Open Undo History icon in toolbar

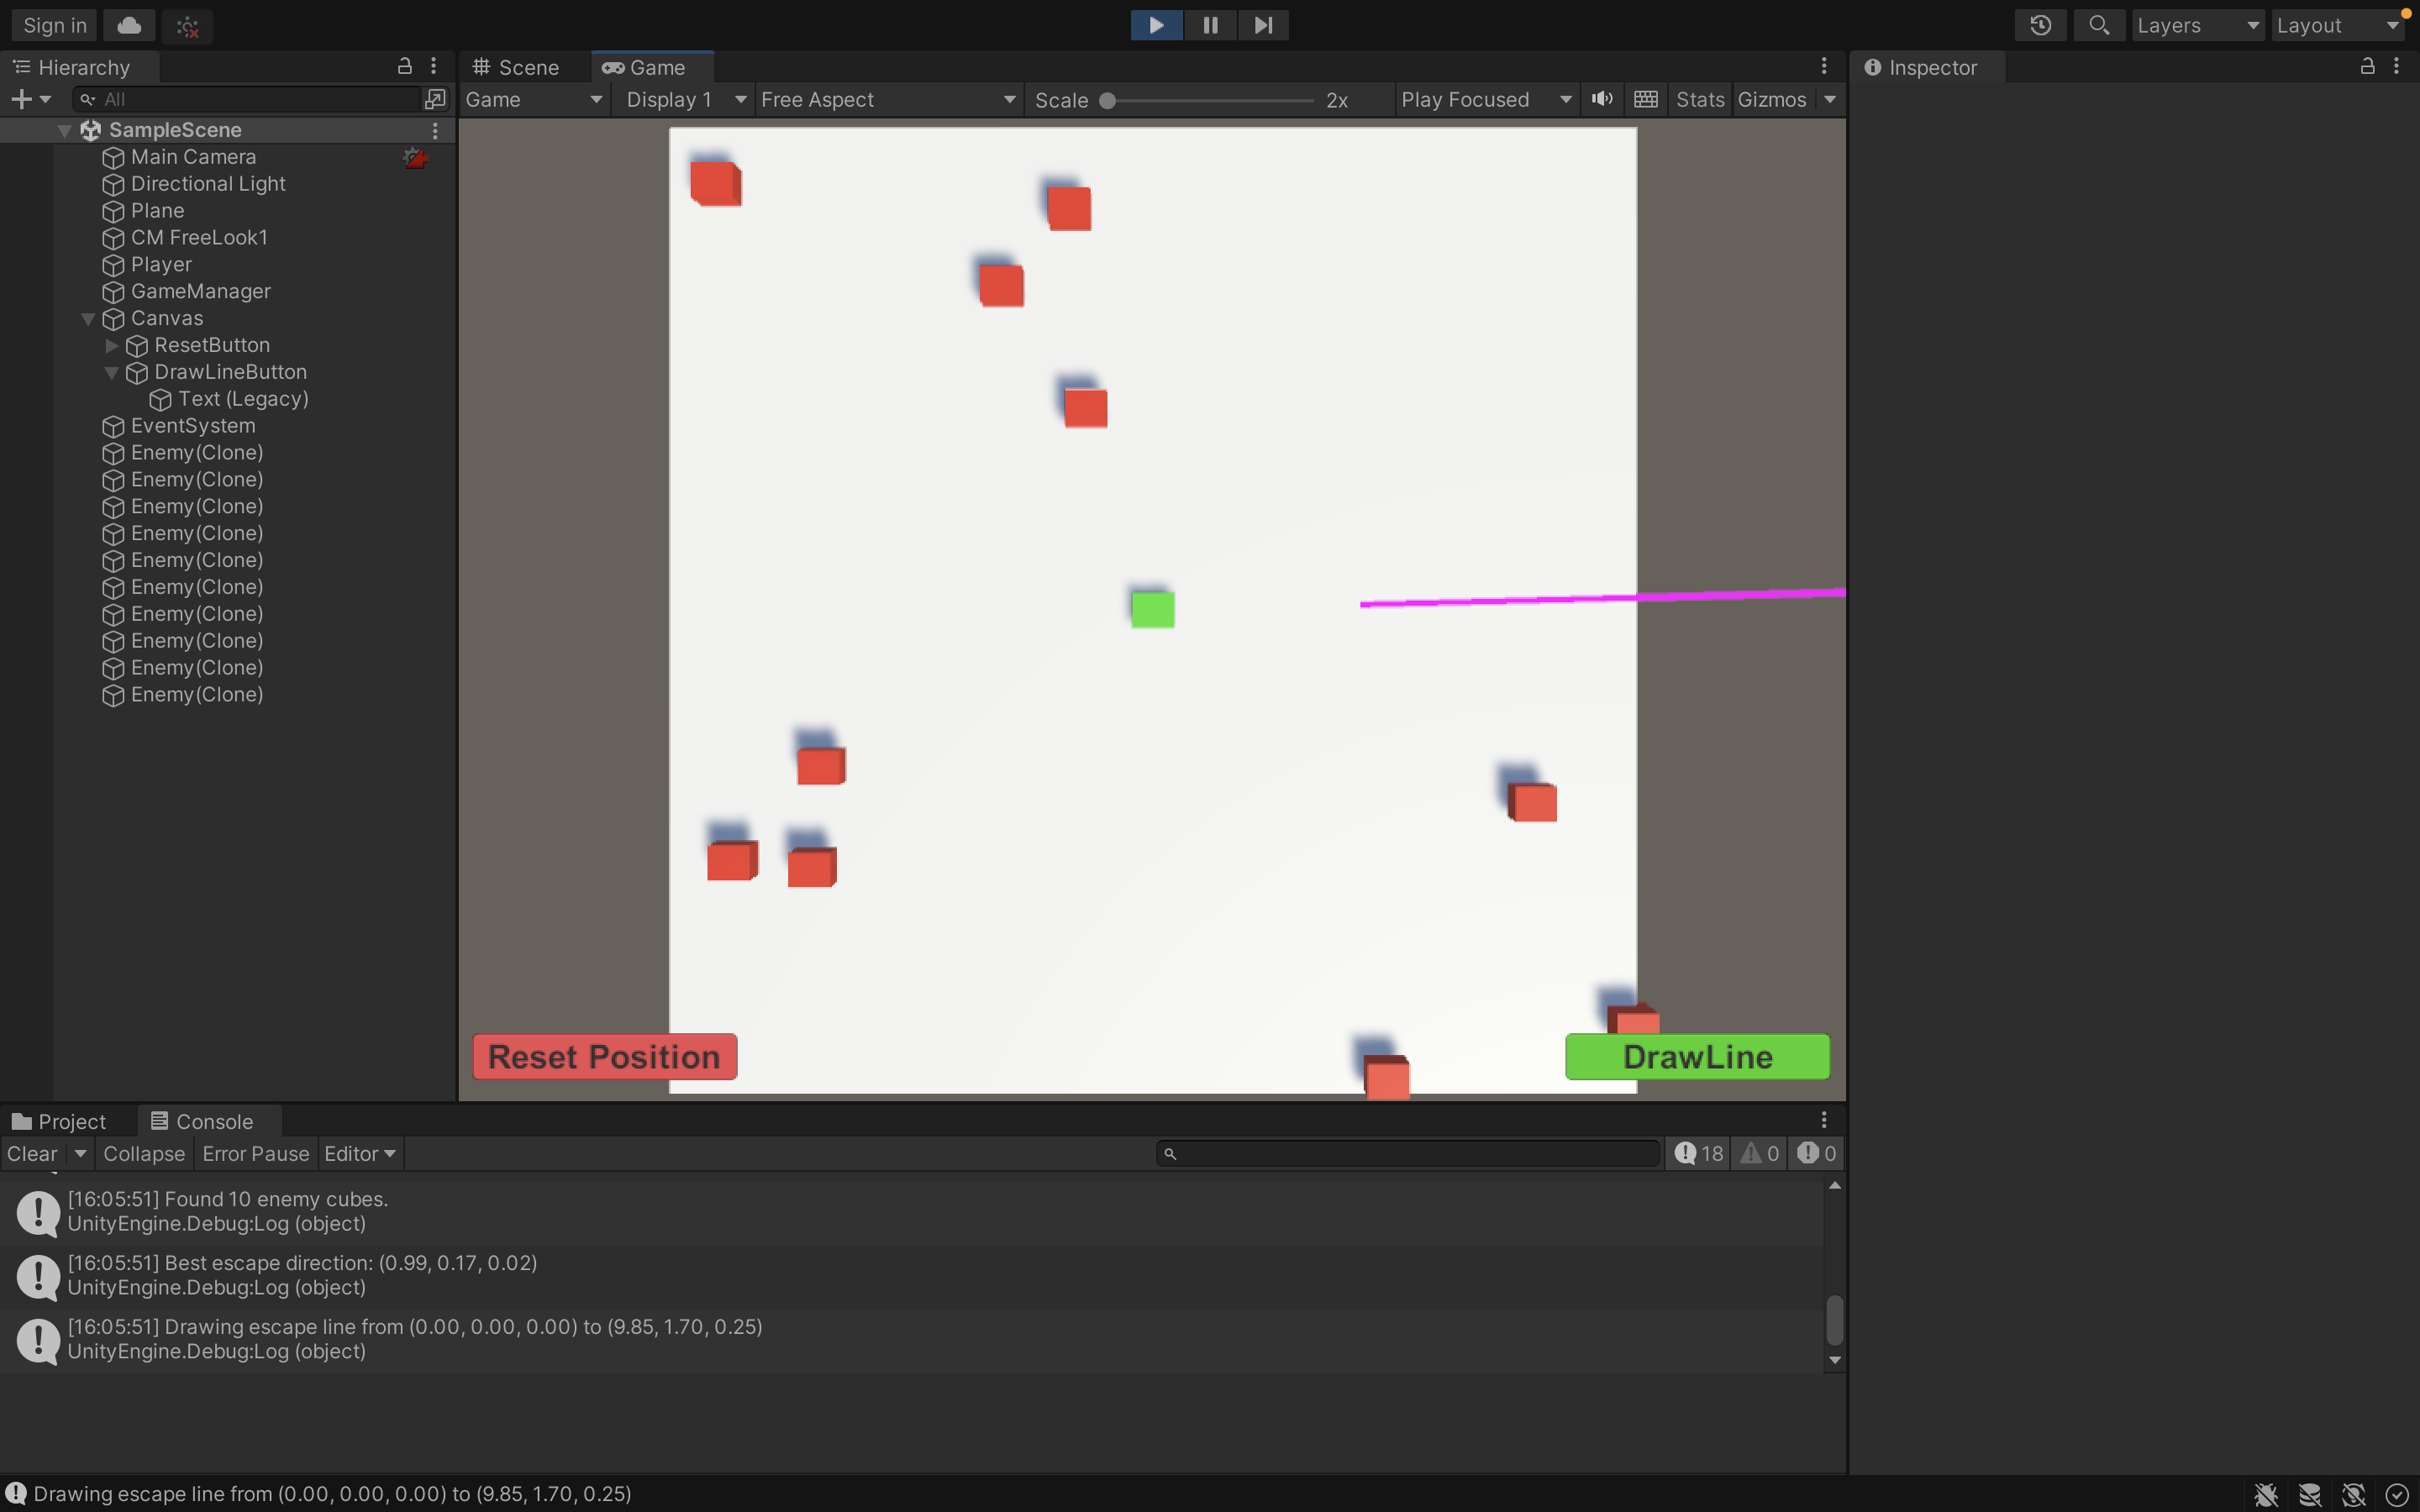pos(2040,25)
